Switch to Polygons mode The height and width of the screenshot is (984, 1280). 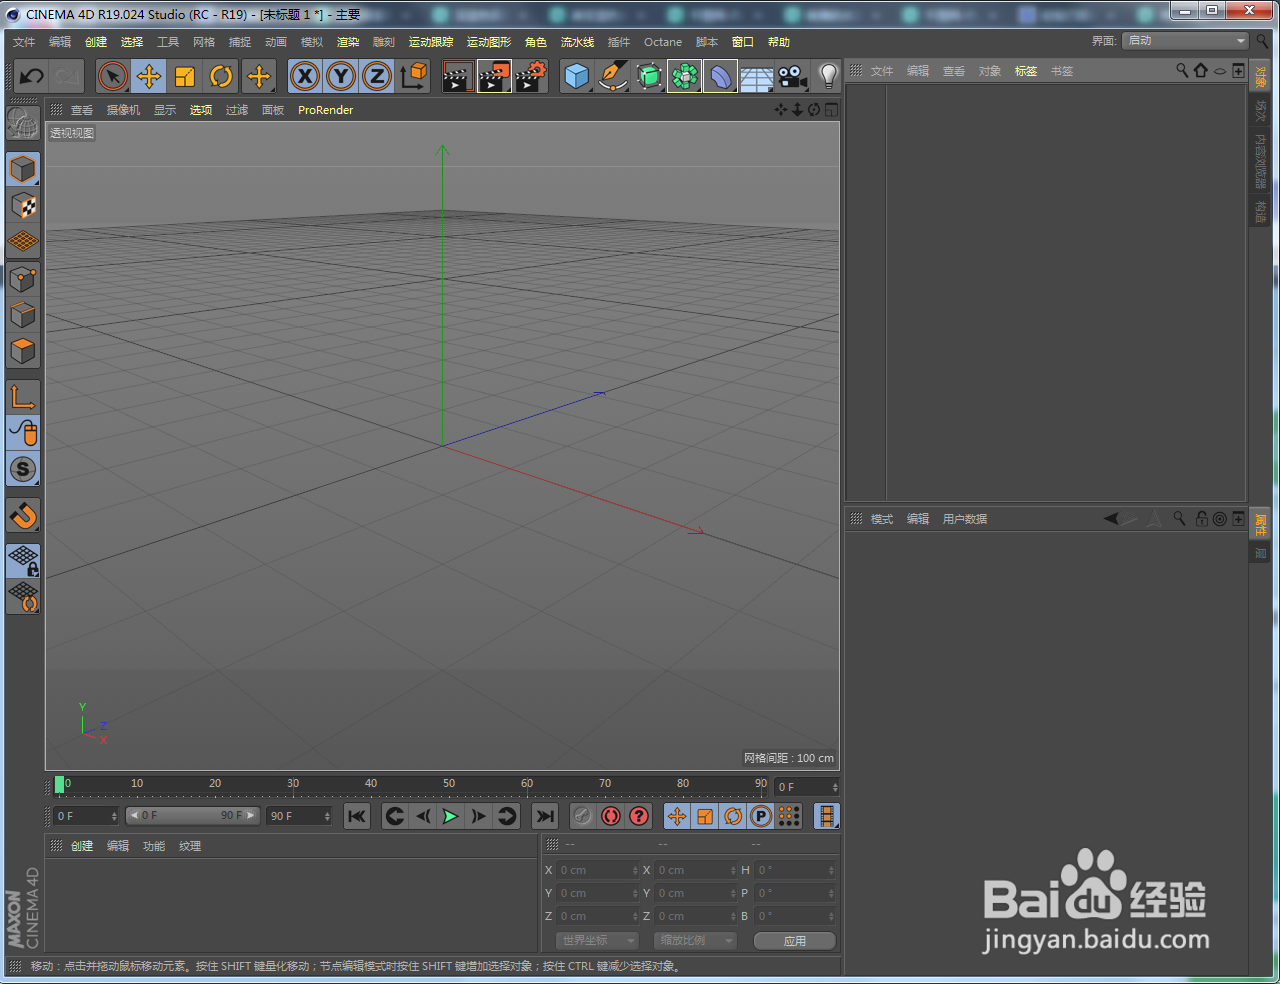tap(23, 351)
